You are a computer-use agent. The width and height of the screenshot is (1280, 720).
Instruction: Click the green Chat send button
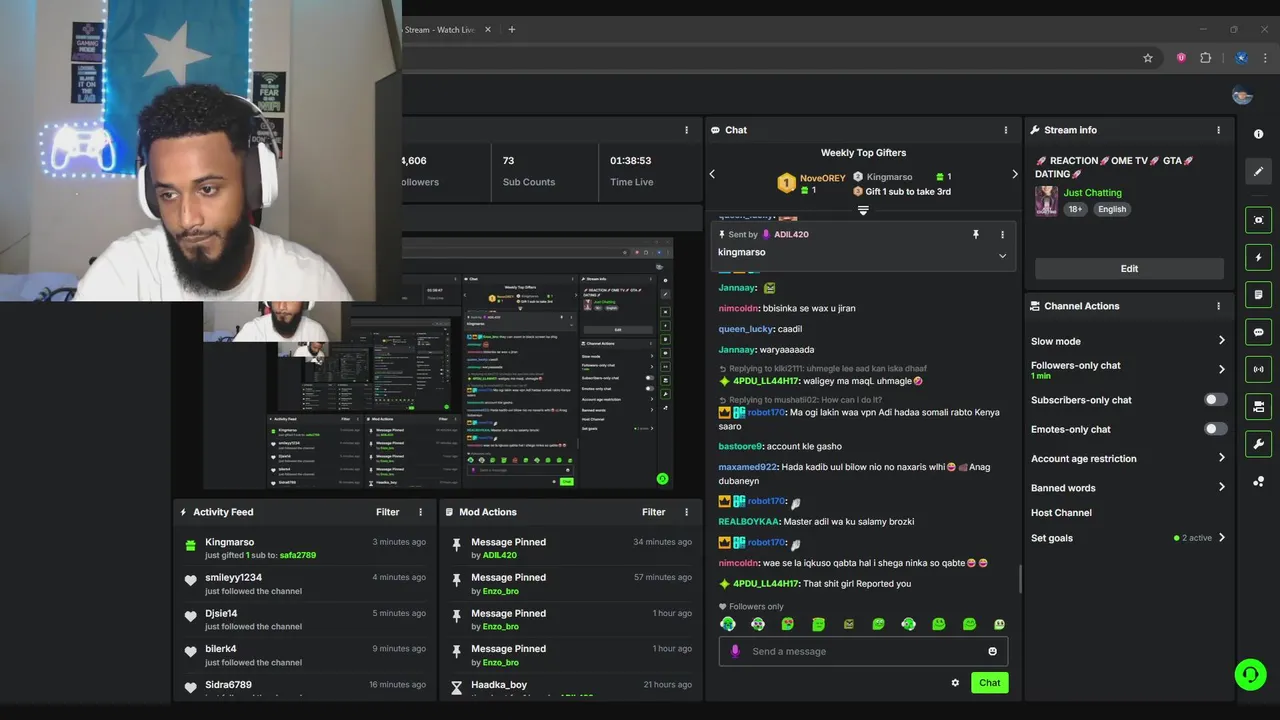tap(989, 683)
